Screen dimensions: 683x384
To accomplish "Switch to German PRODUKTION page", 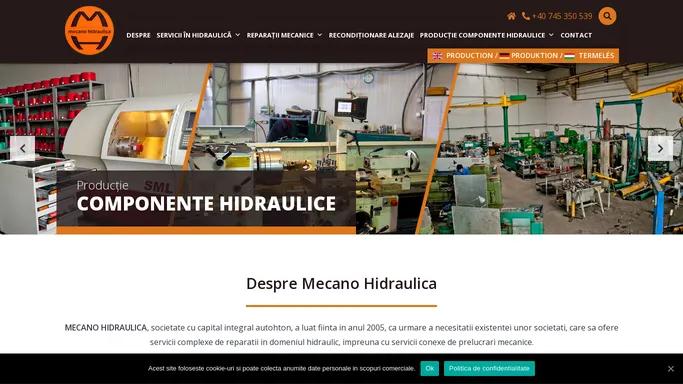I will pyautogui.click(x=534, y=56).
